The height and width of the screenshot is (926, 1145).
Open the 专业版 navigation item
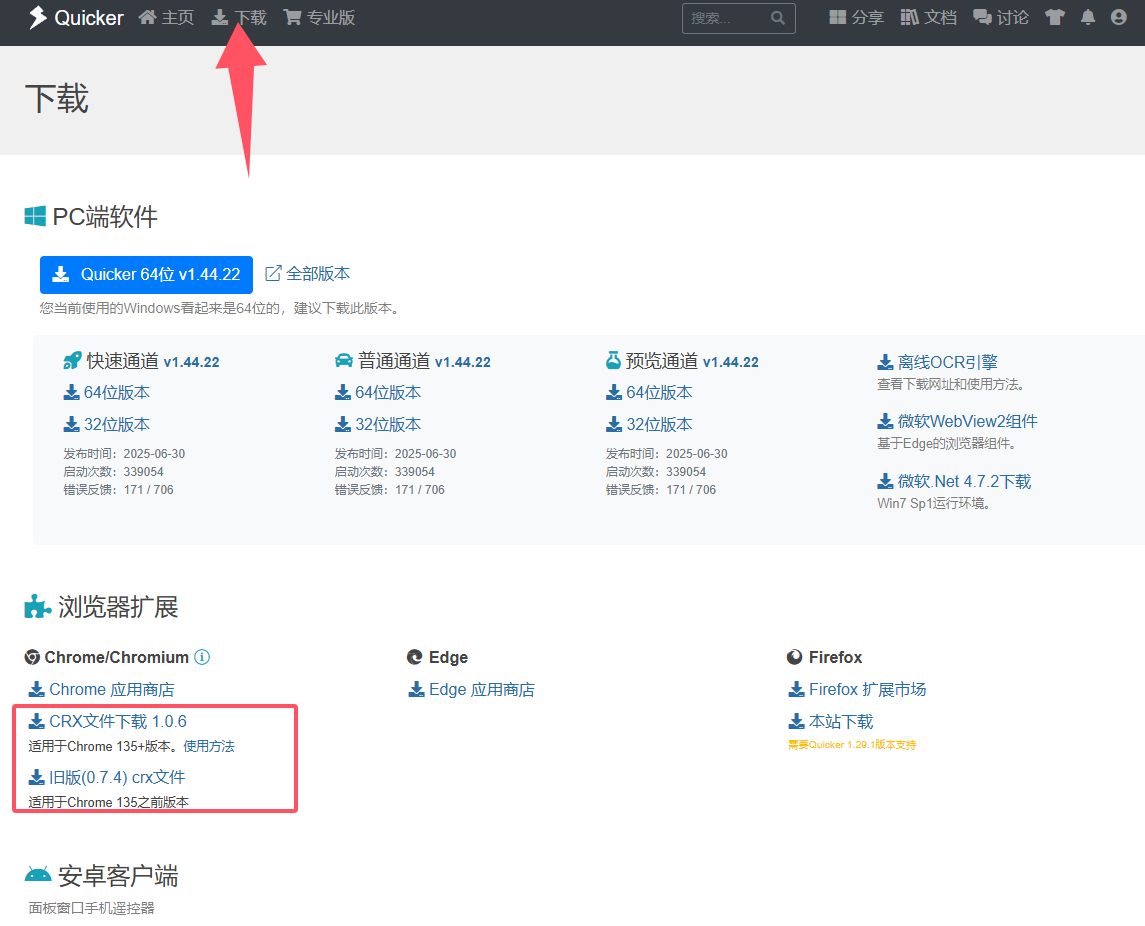click(319, 18)
